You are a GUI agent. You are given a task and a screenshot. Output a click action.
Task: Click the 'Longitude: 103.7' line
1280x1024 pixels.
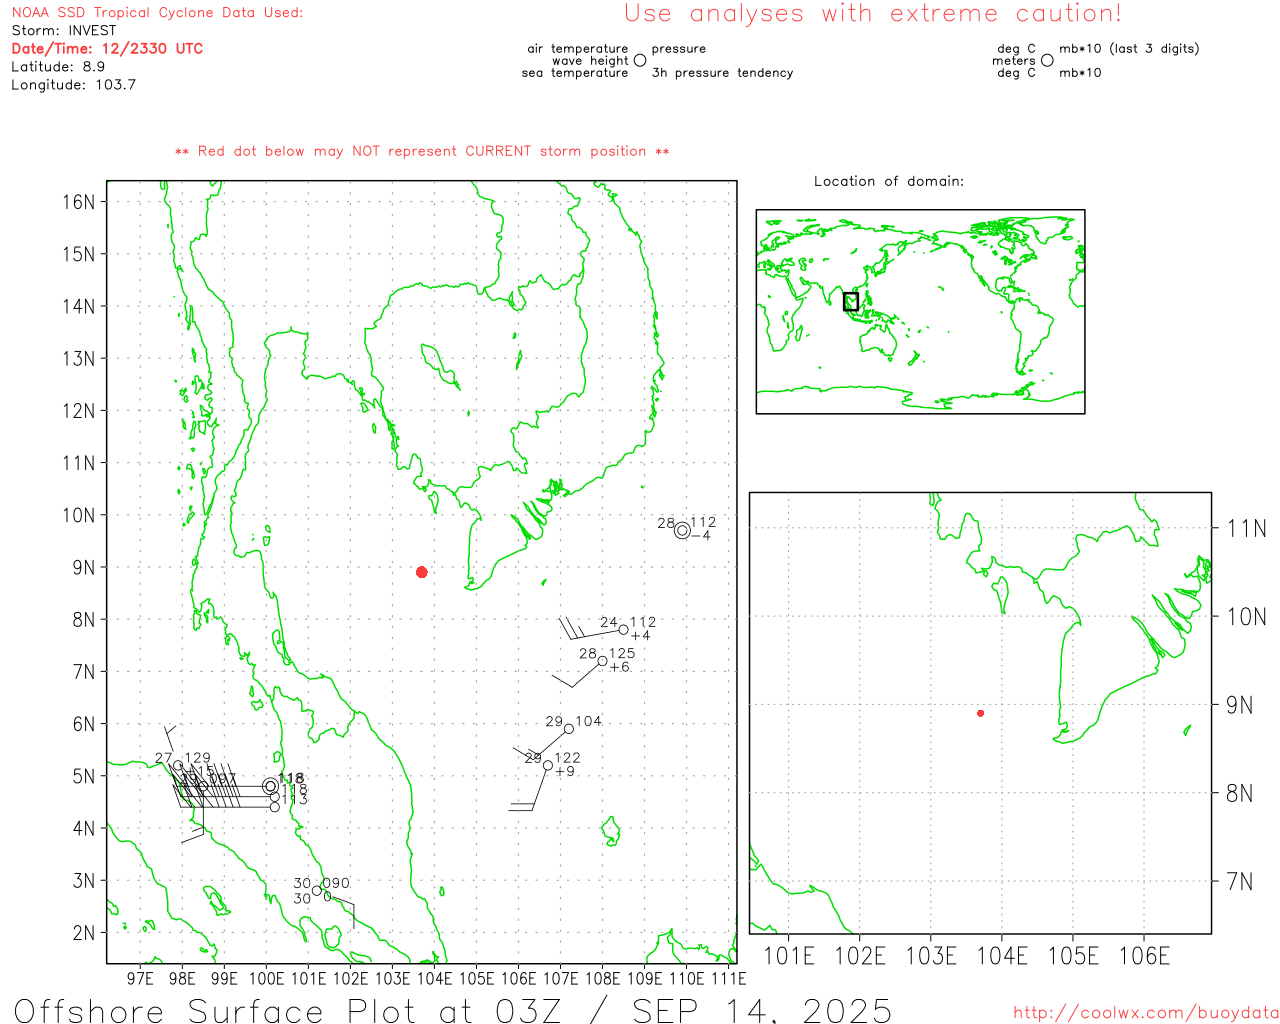tap(73, 85)
